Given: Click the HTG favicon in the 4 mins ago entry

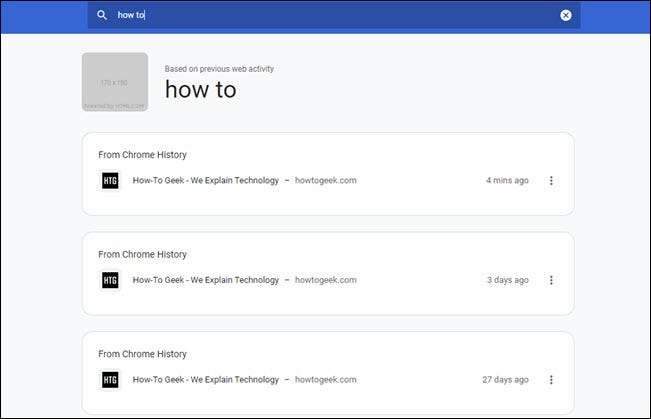Looking at the screenshot, I should click(110, 181).
